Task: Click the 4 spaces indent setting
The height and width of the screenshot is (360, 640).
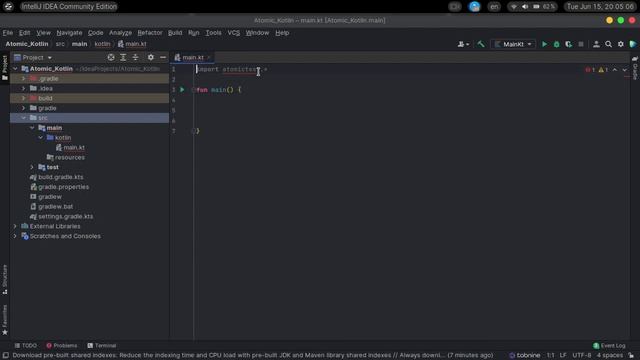Action: point(610,356)
